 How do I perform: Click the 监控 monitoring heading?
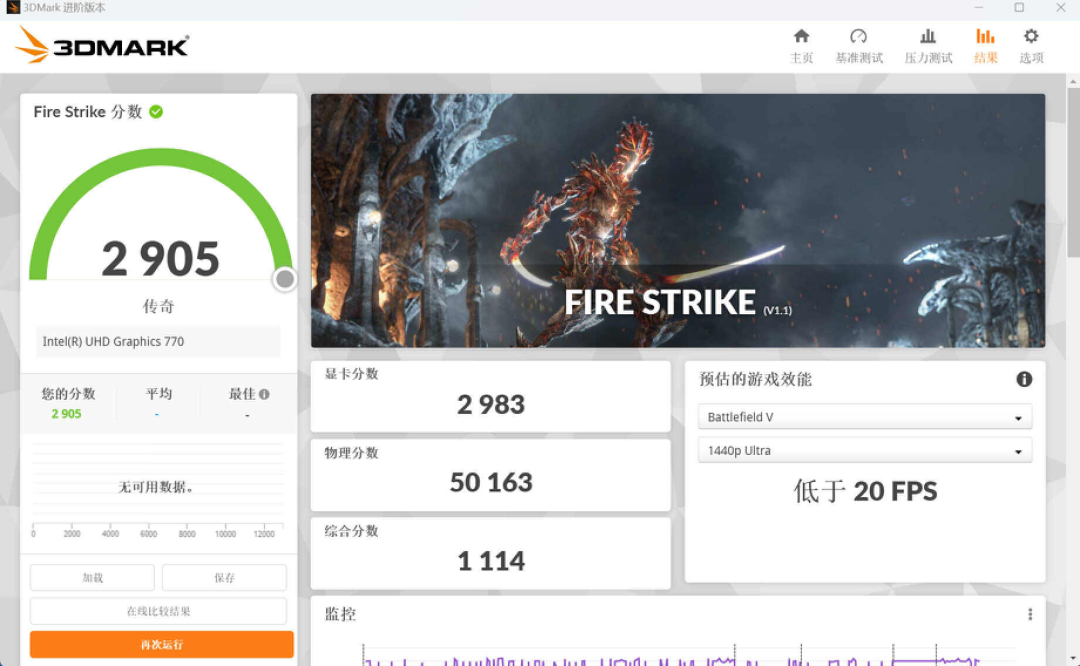(x=340, y=614)
